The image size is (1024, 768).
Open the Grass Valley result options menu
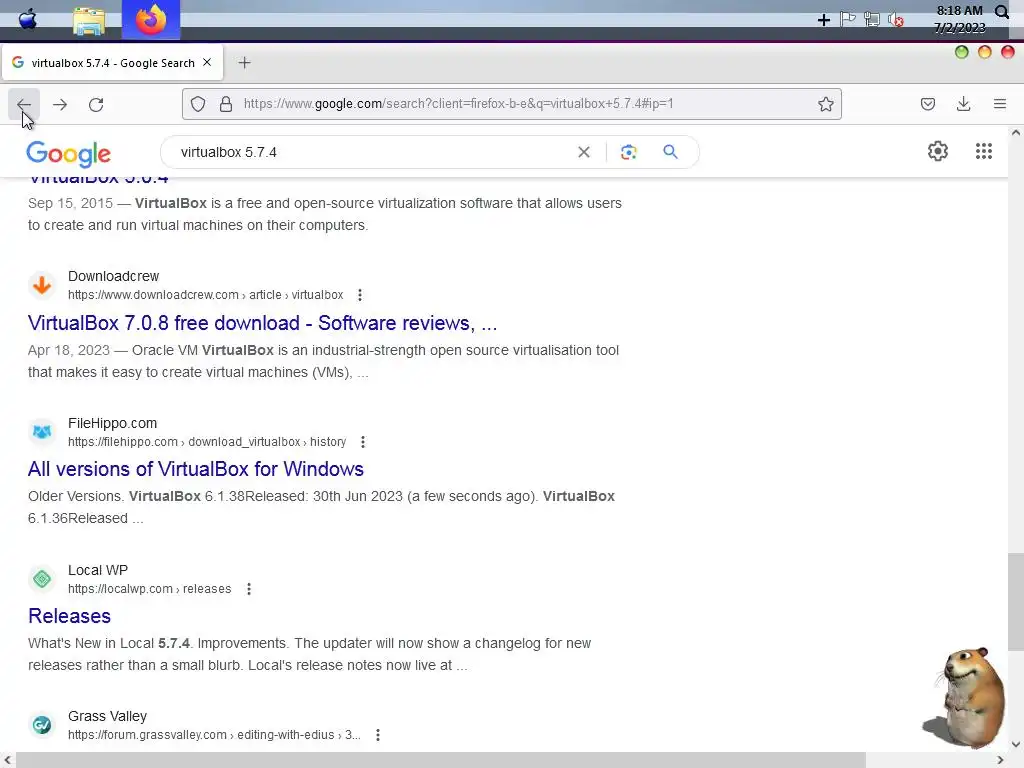point(377,735)
